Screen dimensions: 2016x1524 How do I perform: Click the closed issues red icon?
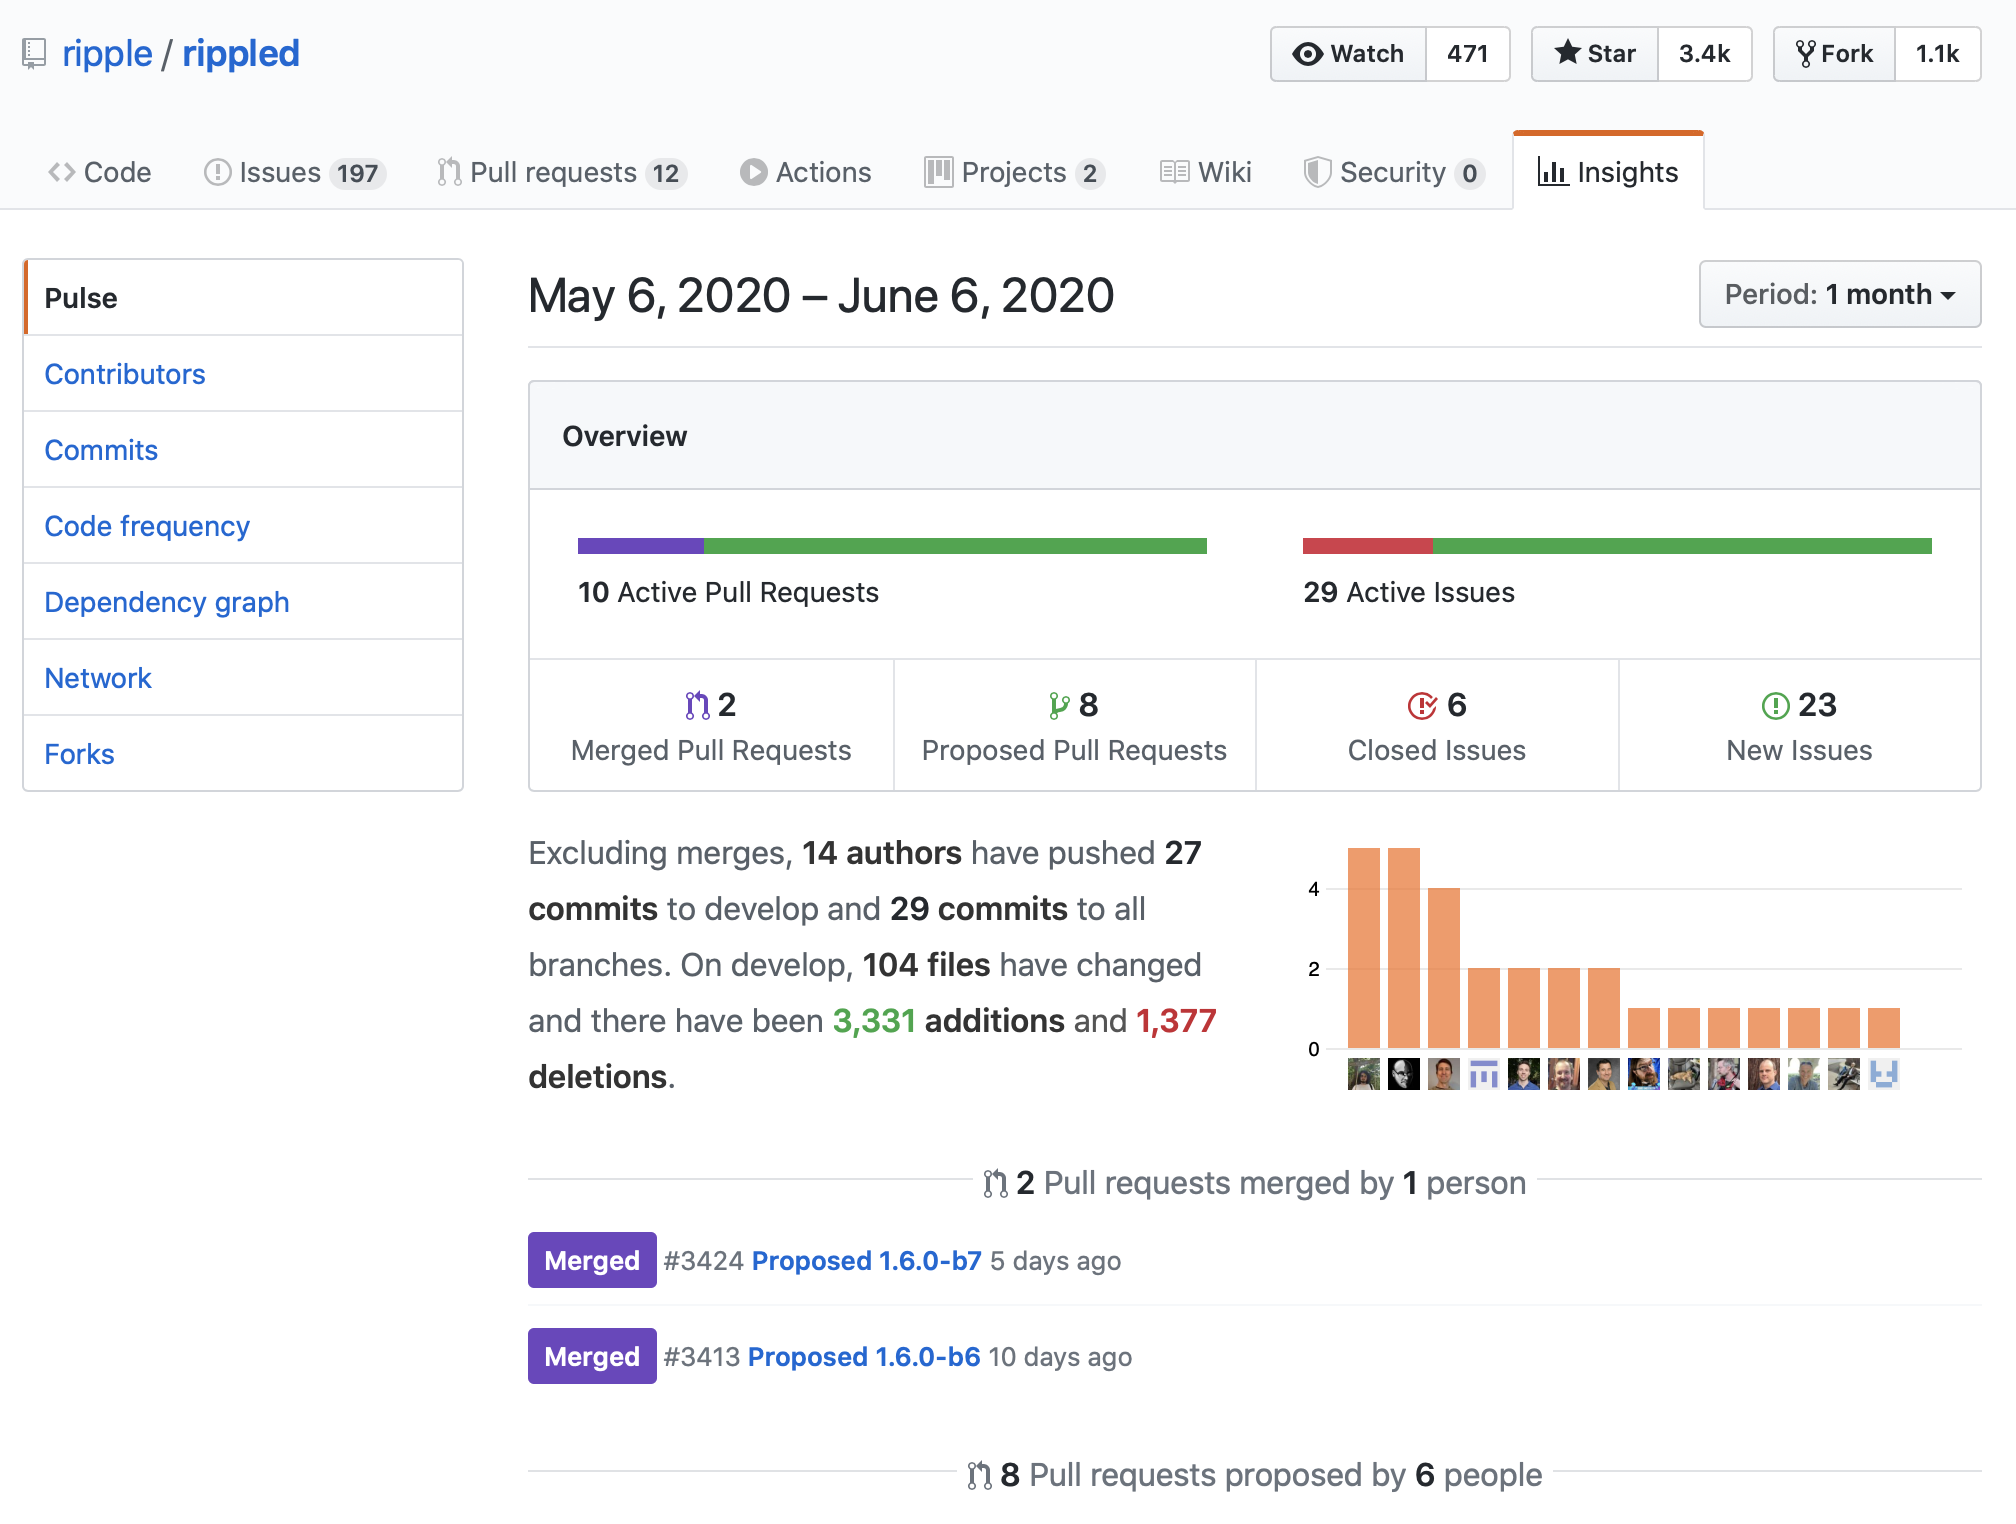click(x=1422, y=706)
